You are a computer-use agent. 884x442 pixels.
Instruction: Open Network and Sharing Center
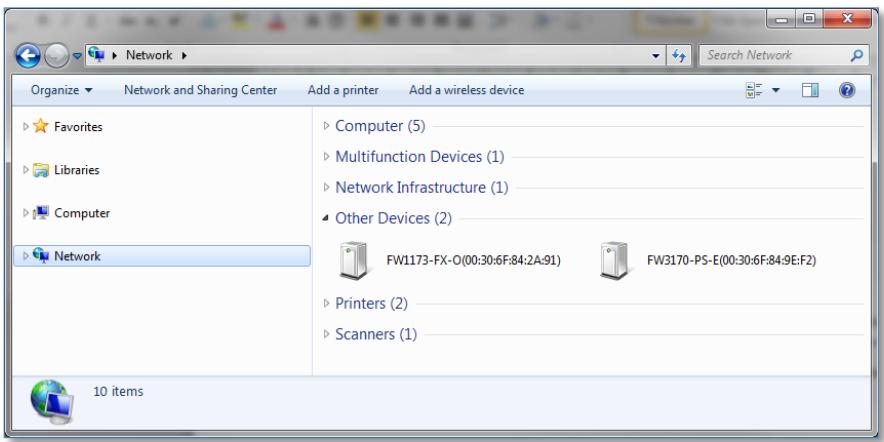[201, 90]
